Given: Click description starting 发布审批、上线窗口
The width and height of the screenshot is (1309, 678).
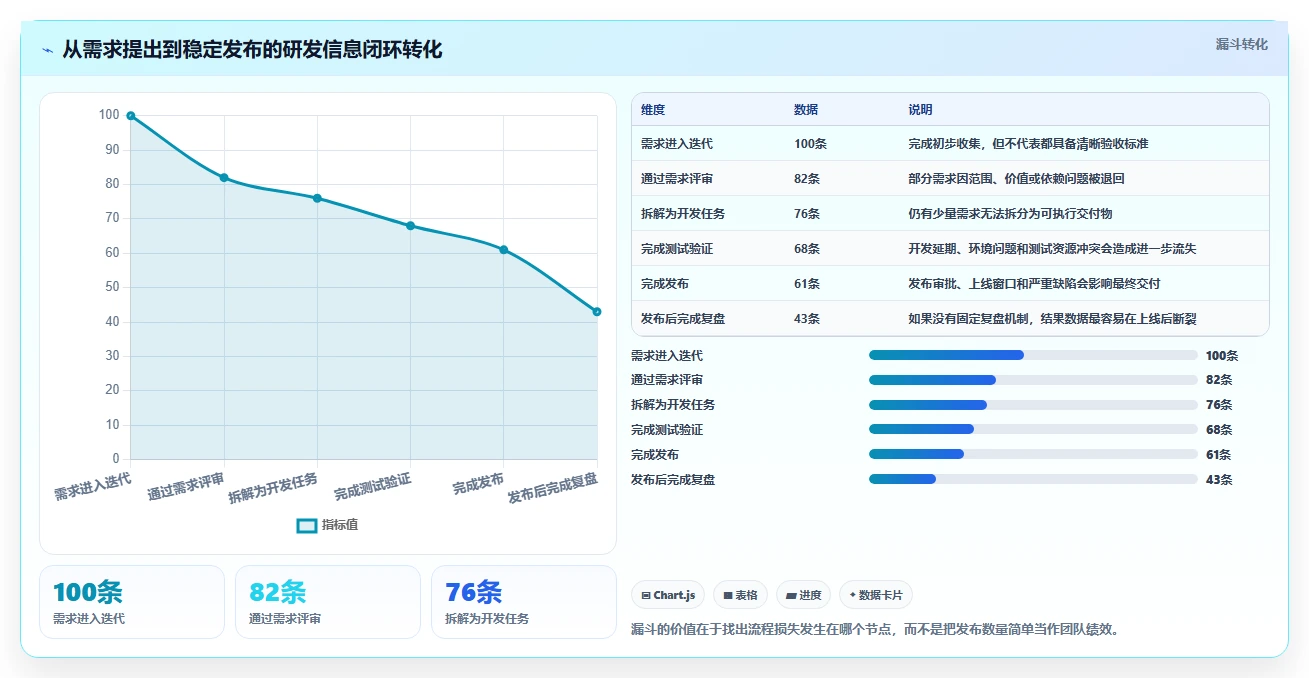Looking at the screenshot, I should point(1034,284).
